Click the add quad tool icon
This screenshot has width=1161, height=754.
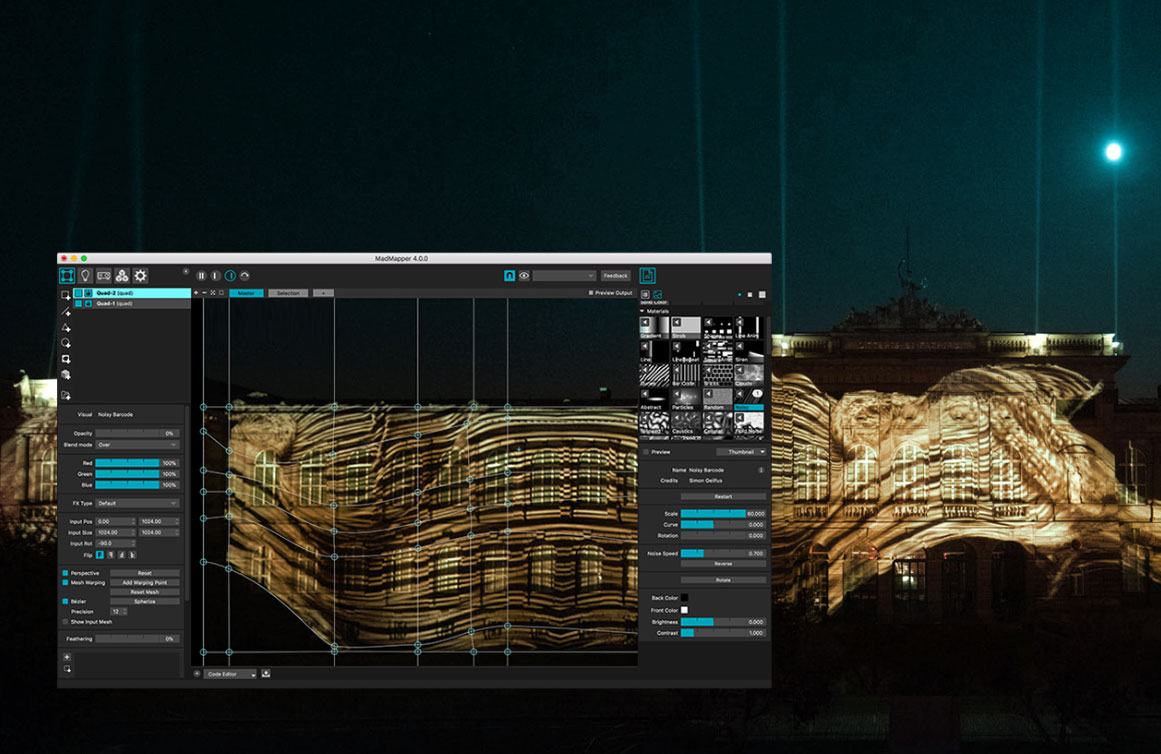66,295
